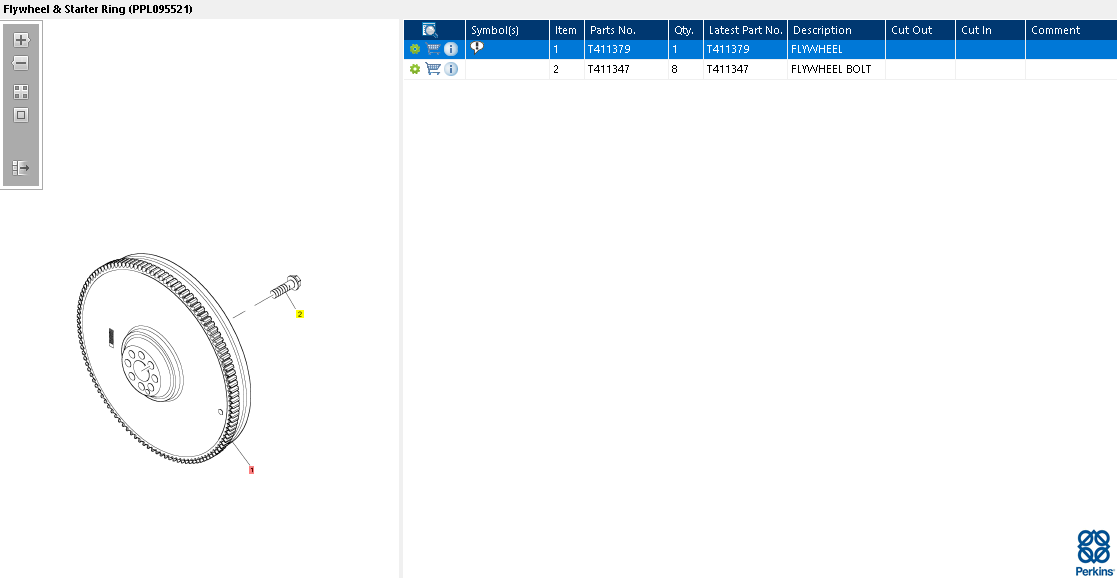Zoom in on the flywheel diagram
This screenshot has width=1117, height=578.
tap(21, 40)
